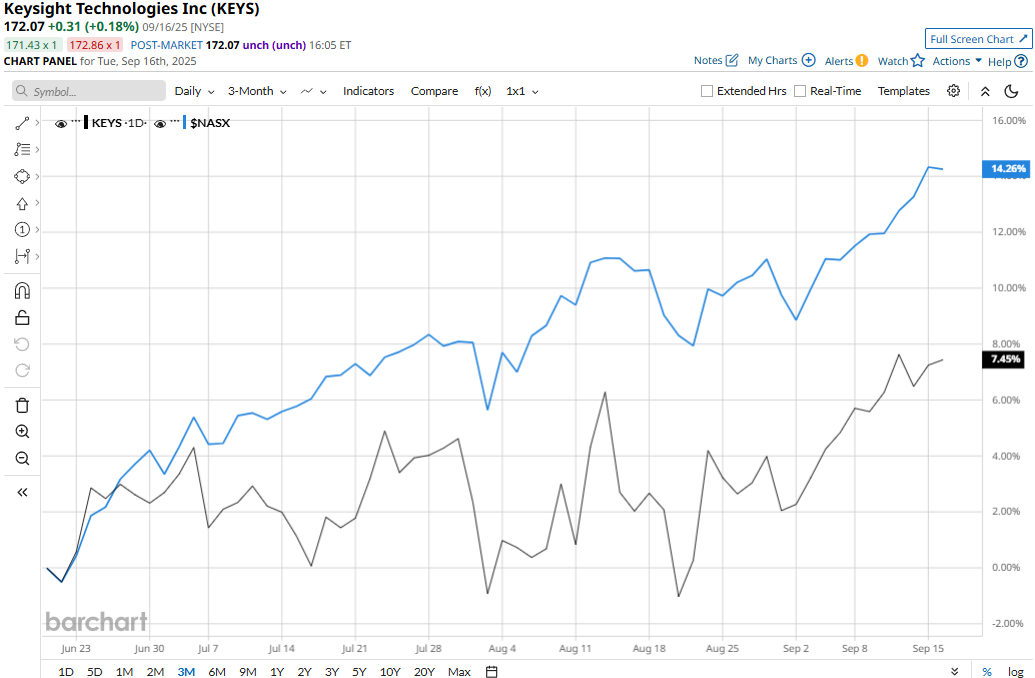Toggle the Extended Hrs checkbox
1035x678 pixels.
(x=707, y=91)
